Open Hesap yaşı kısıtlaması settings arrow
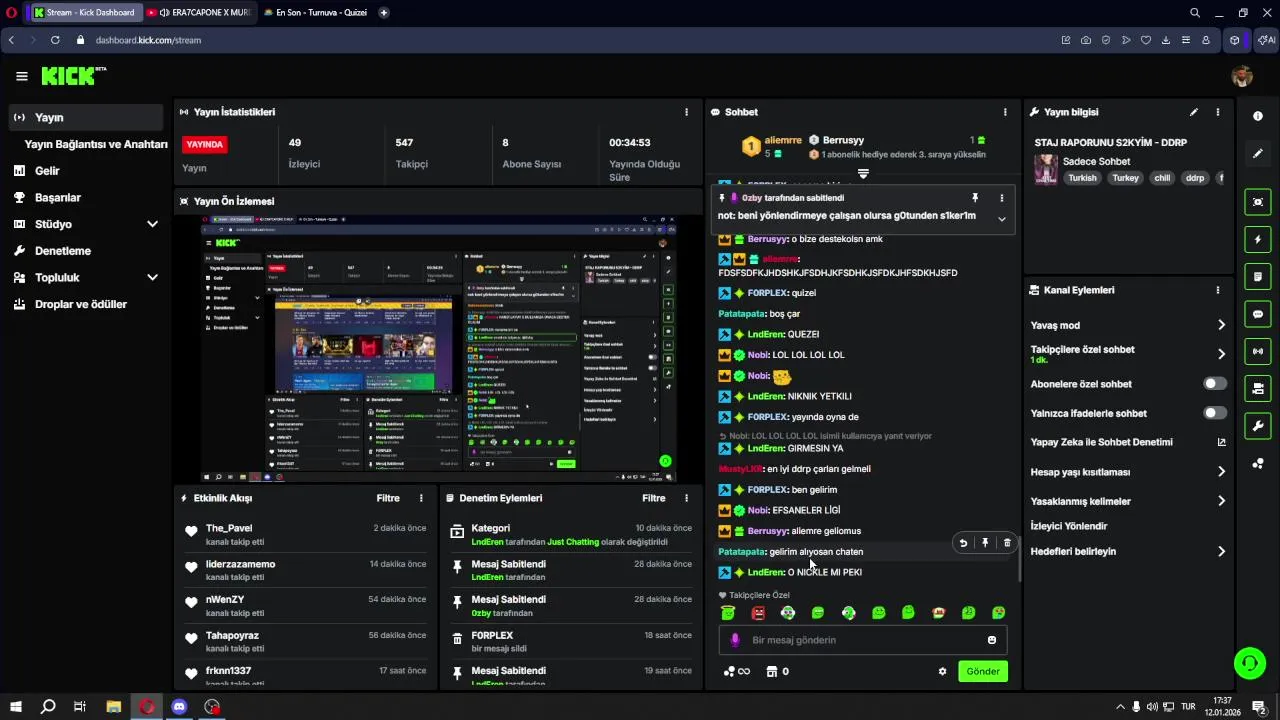Screen dimensions: 1280x720 coord(1221,472)
